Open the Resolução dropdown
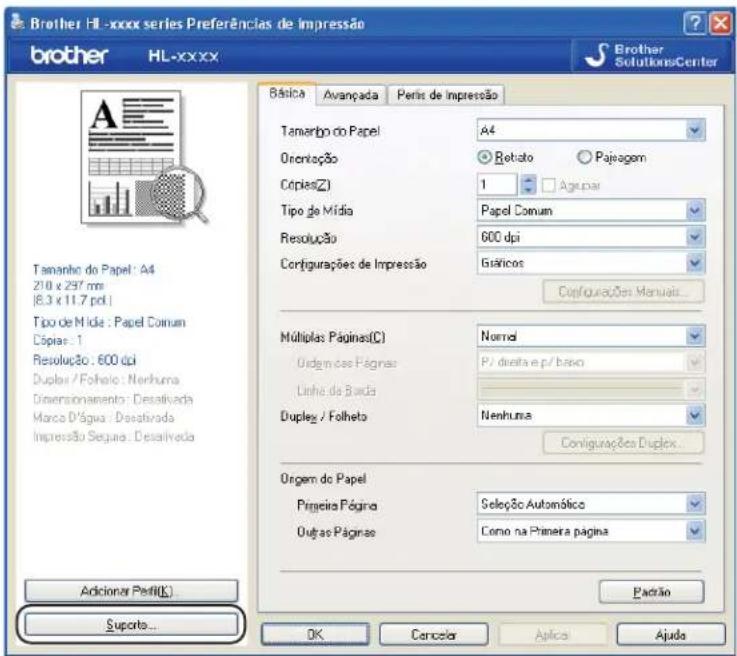 [591, 237]
